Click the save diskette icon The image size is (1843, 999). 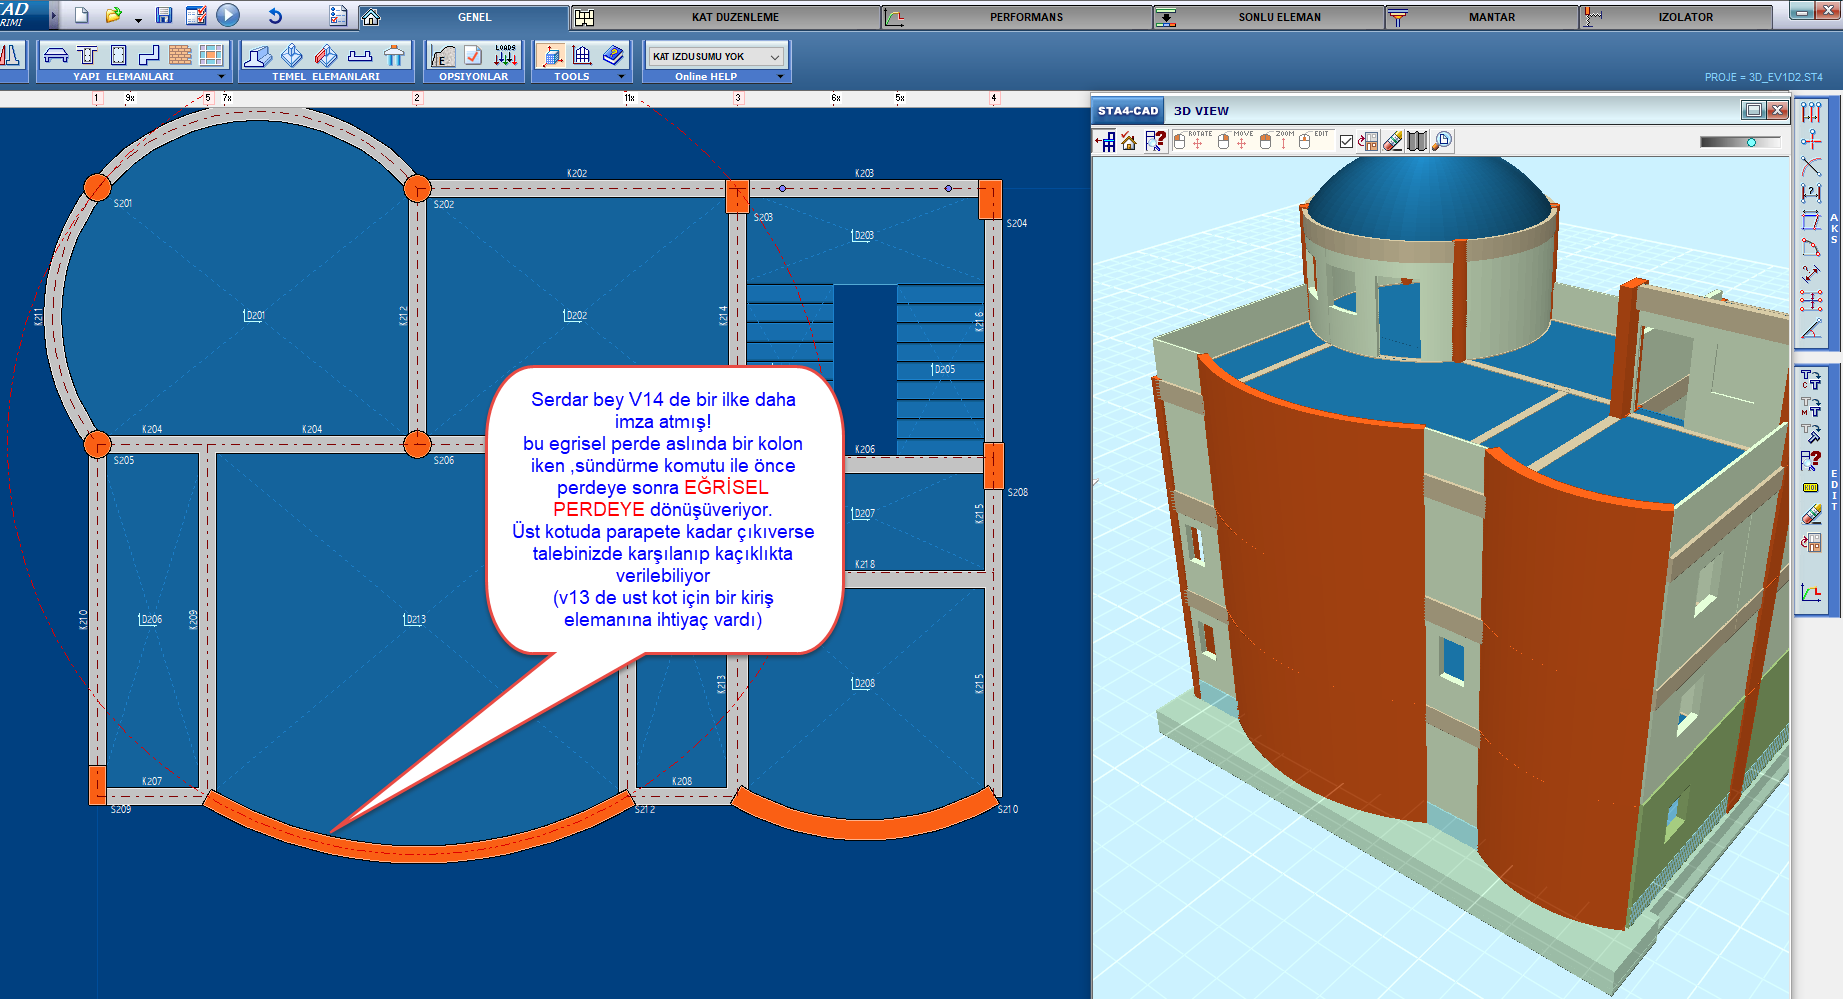click(164, 15)
